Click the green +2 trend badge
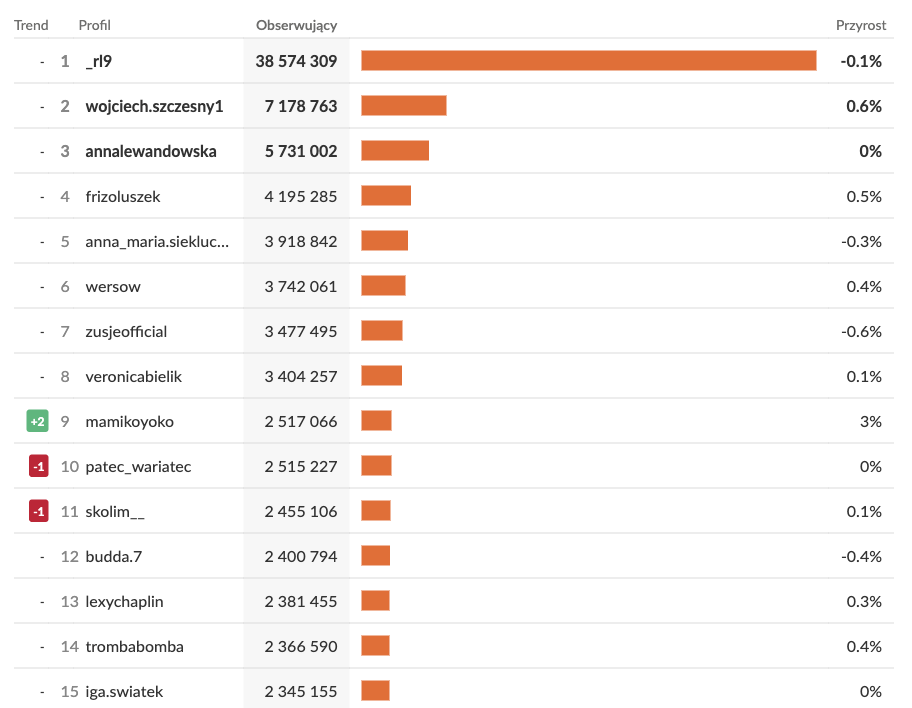This screenshot has height=708, width=912. [37, 422]
